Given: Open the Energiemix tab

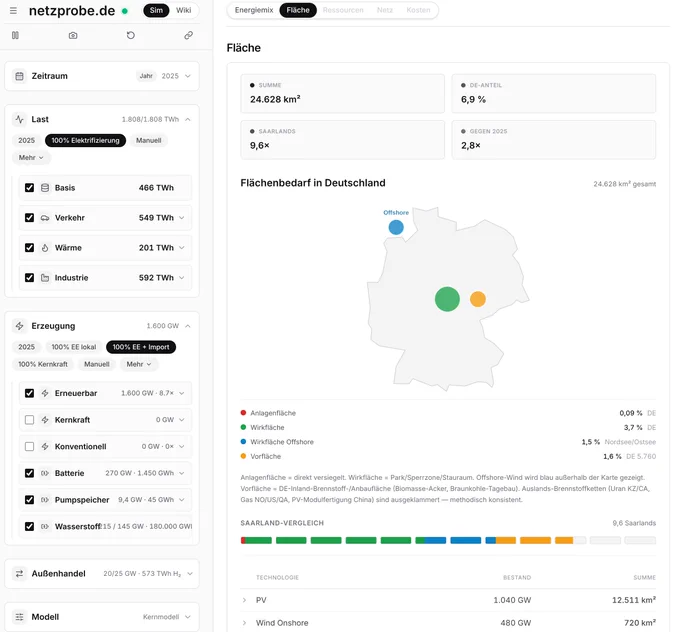Looking at the screenshot, I should click(254, 10).
